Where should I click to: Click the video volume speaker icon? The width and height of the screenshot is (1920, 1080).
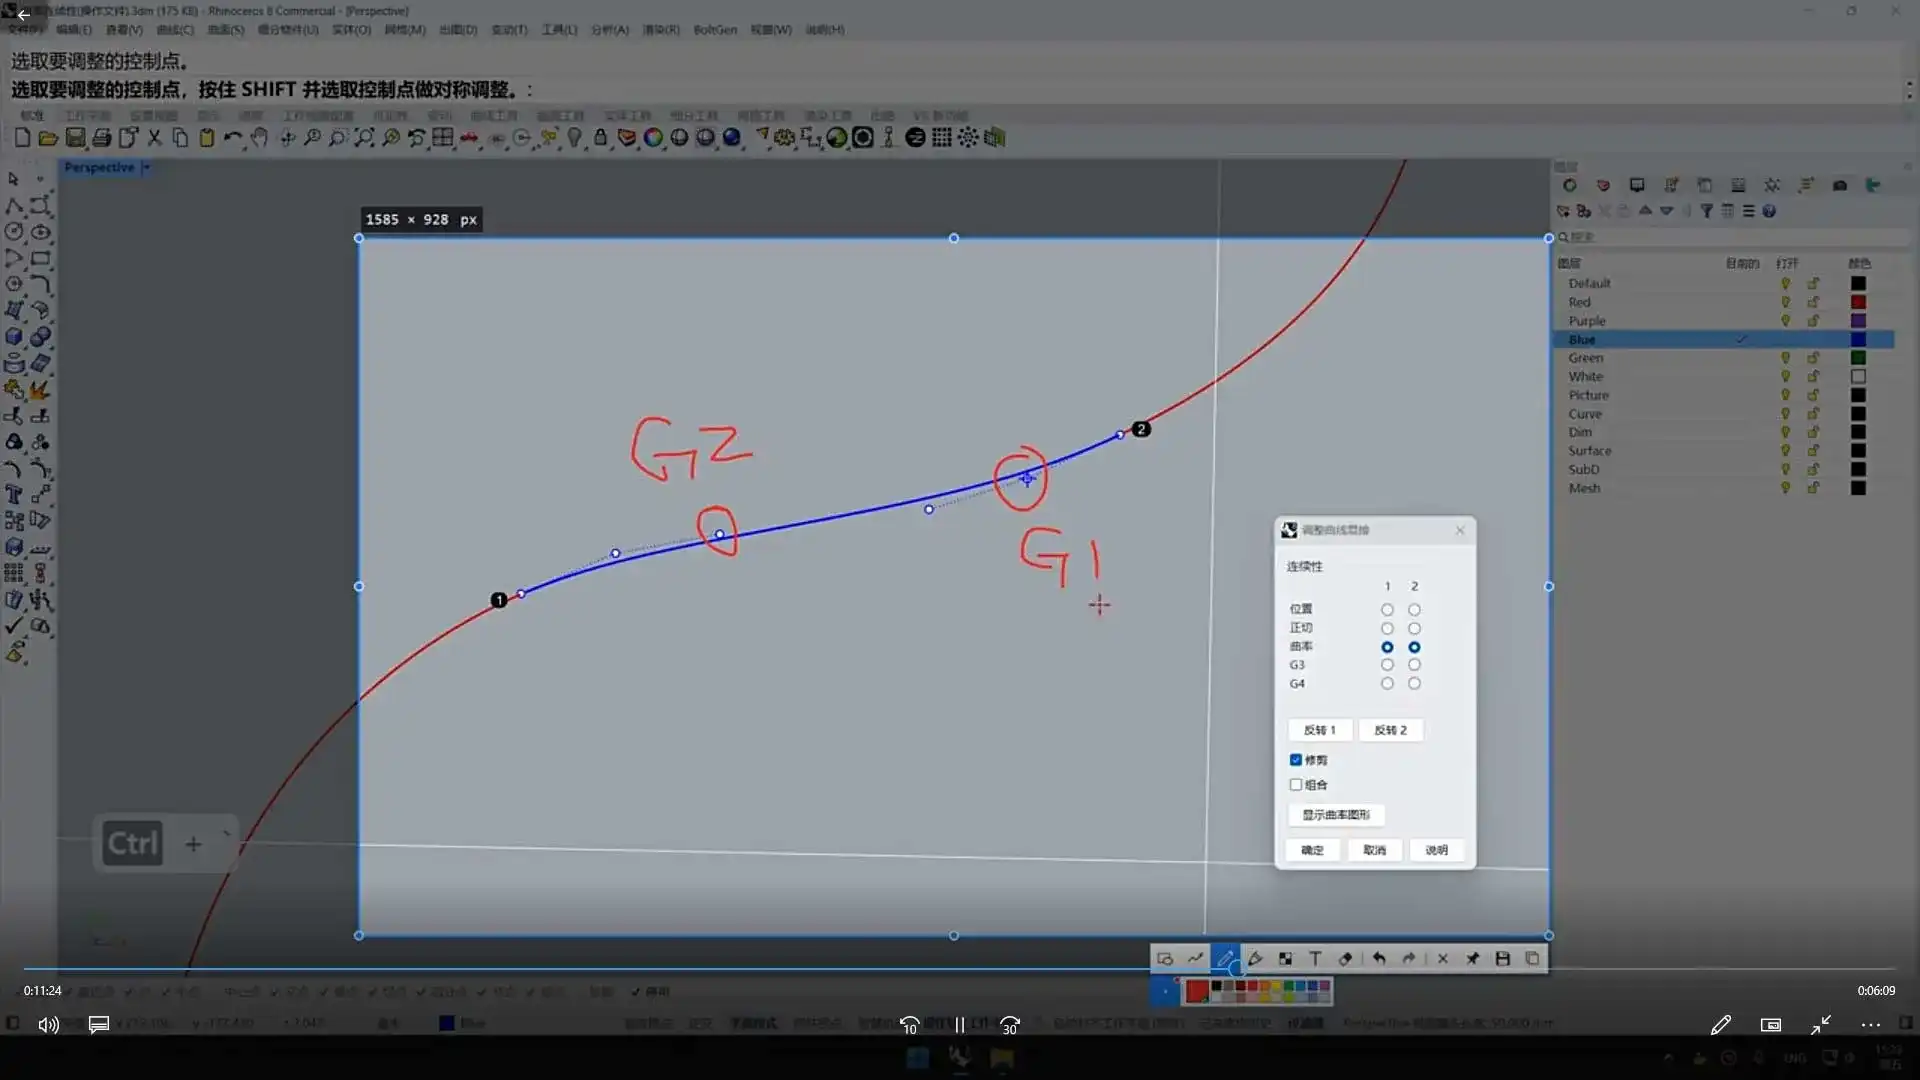[48, 1025]
